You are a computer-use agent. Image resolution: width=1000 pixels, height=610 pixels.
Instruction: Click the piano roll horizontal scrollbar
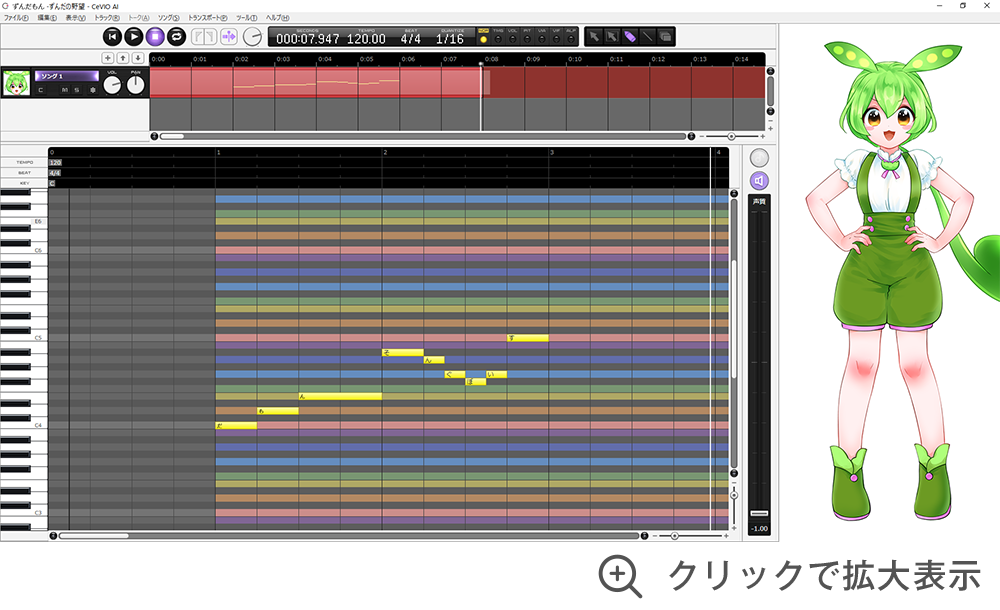(349, 536)
